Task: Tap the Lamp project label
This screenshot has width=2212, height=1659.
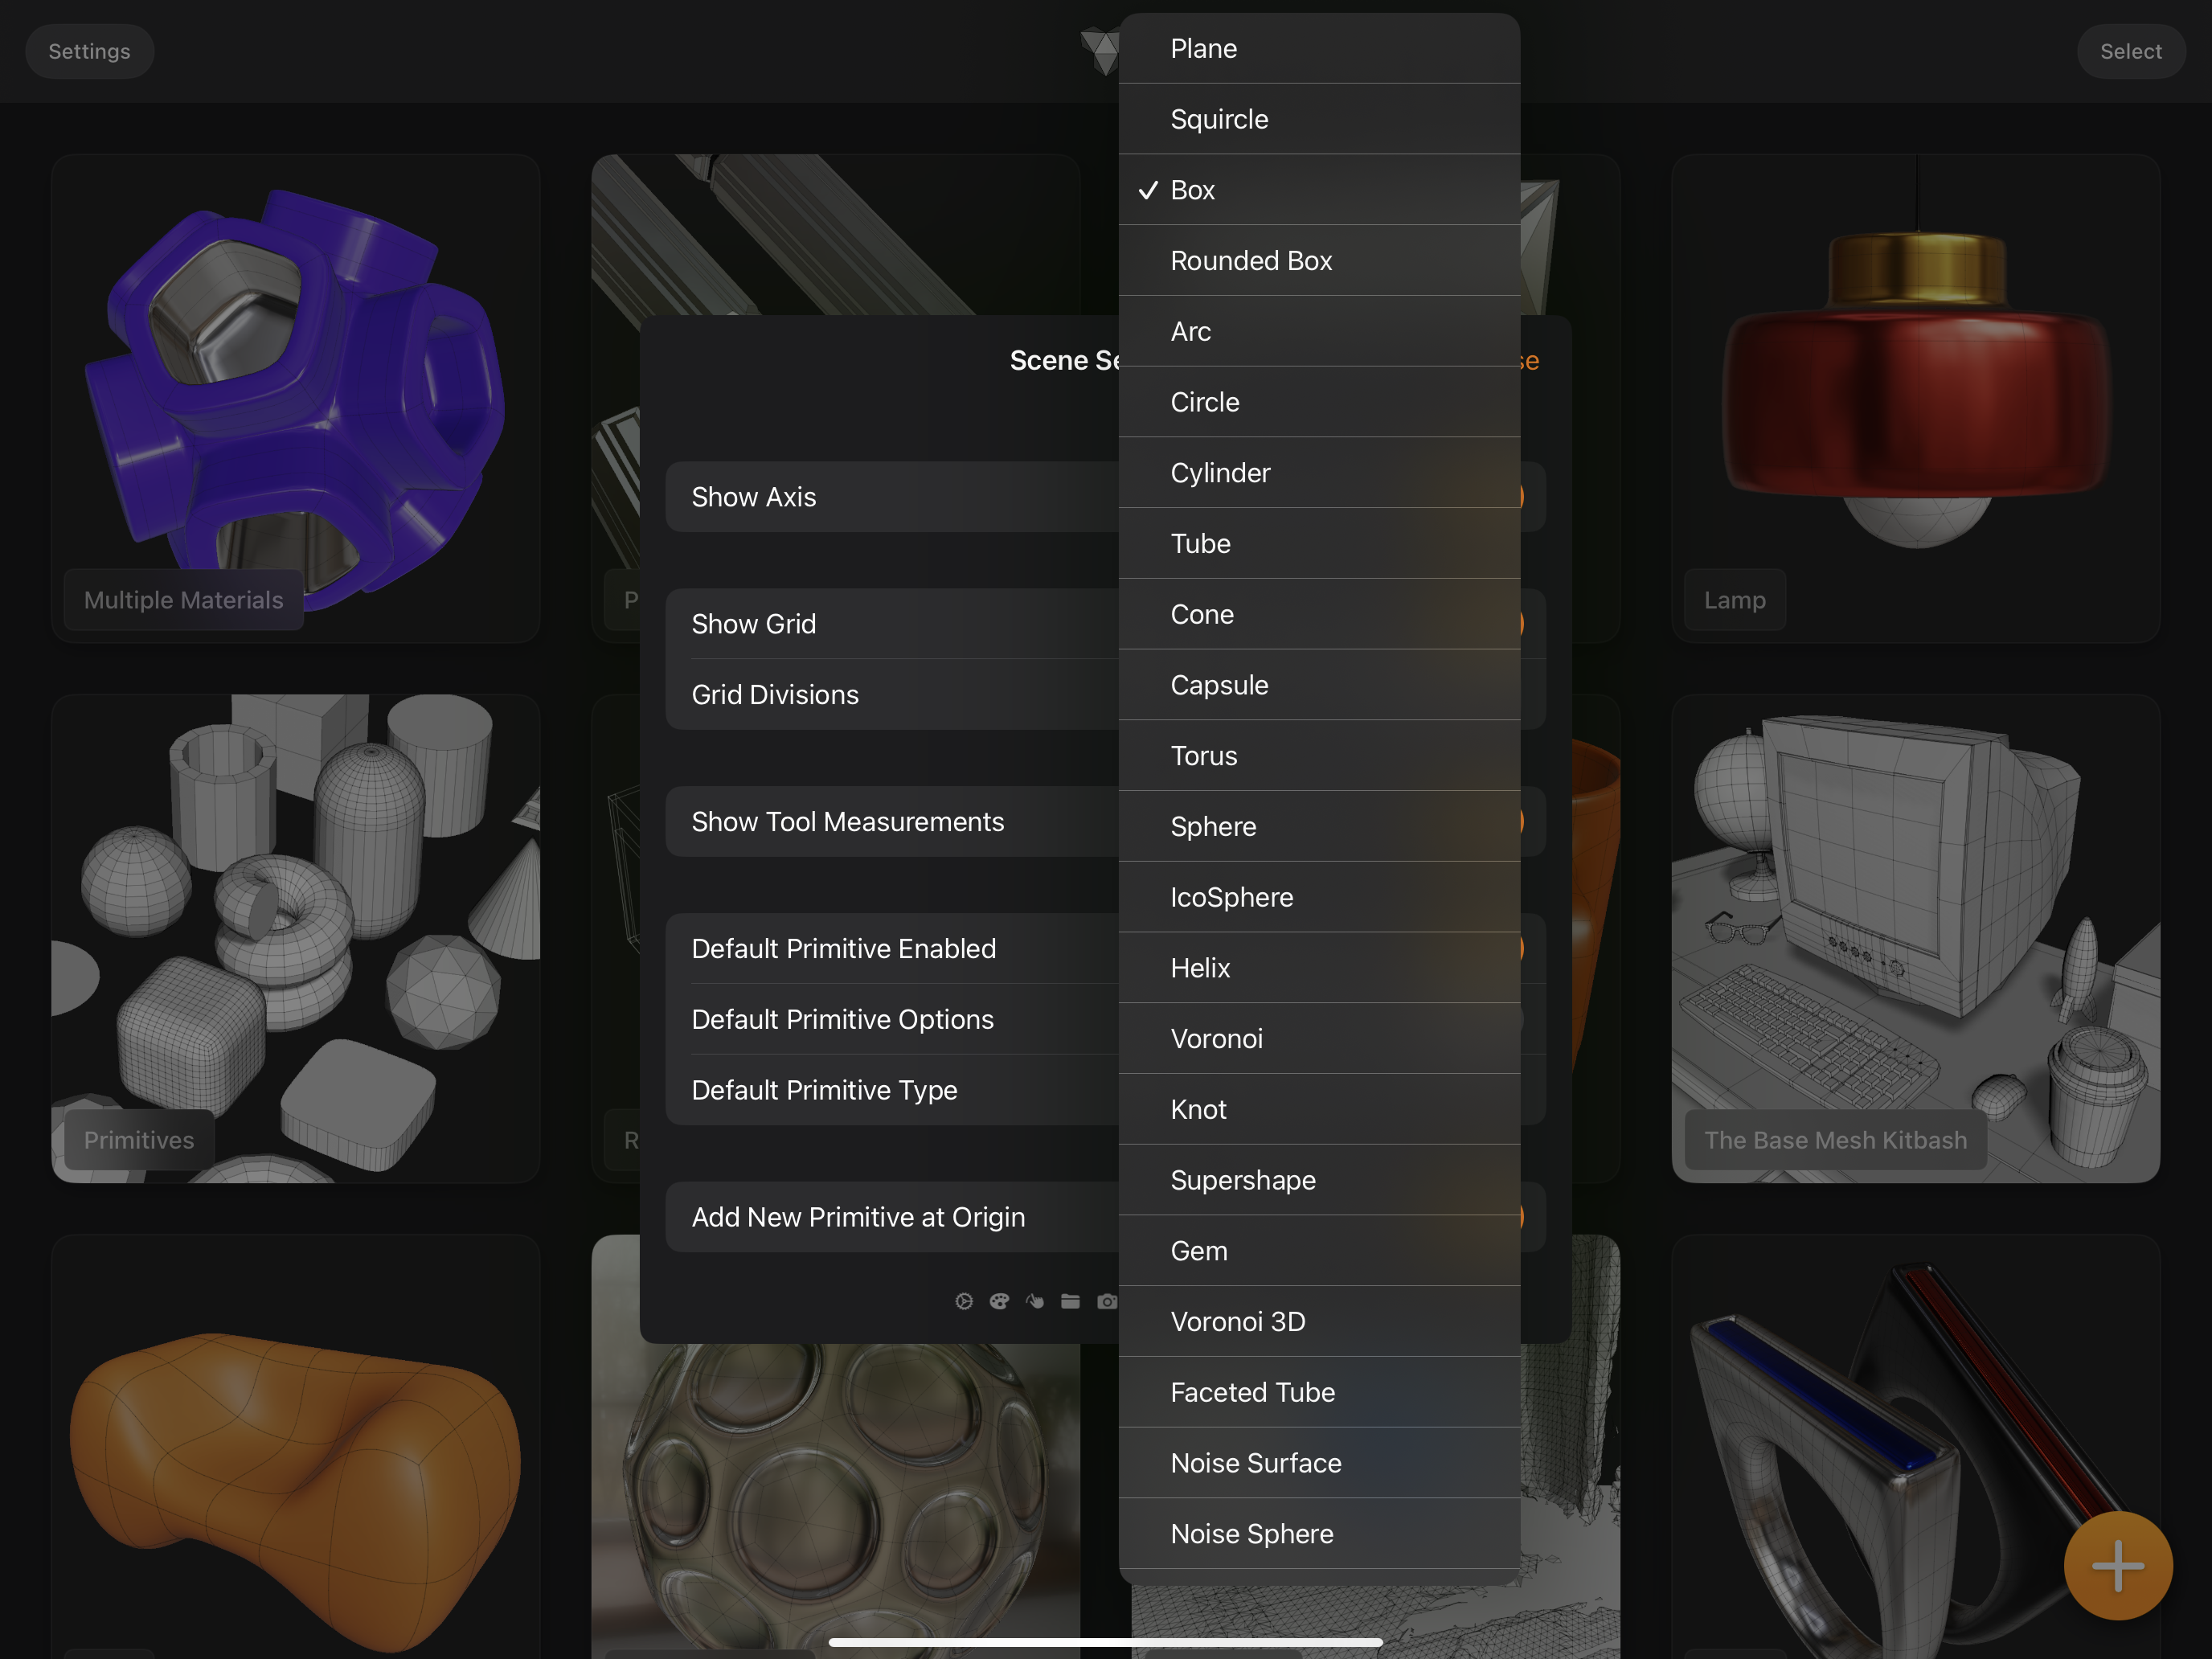Action: click(x=1735, y=600)
